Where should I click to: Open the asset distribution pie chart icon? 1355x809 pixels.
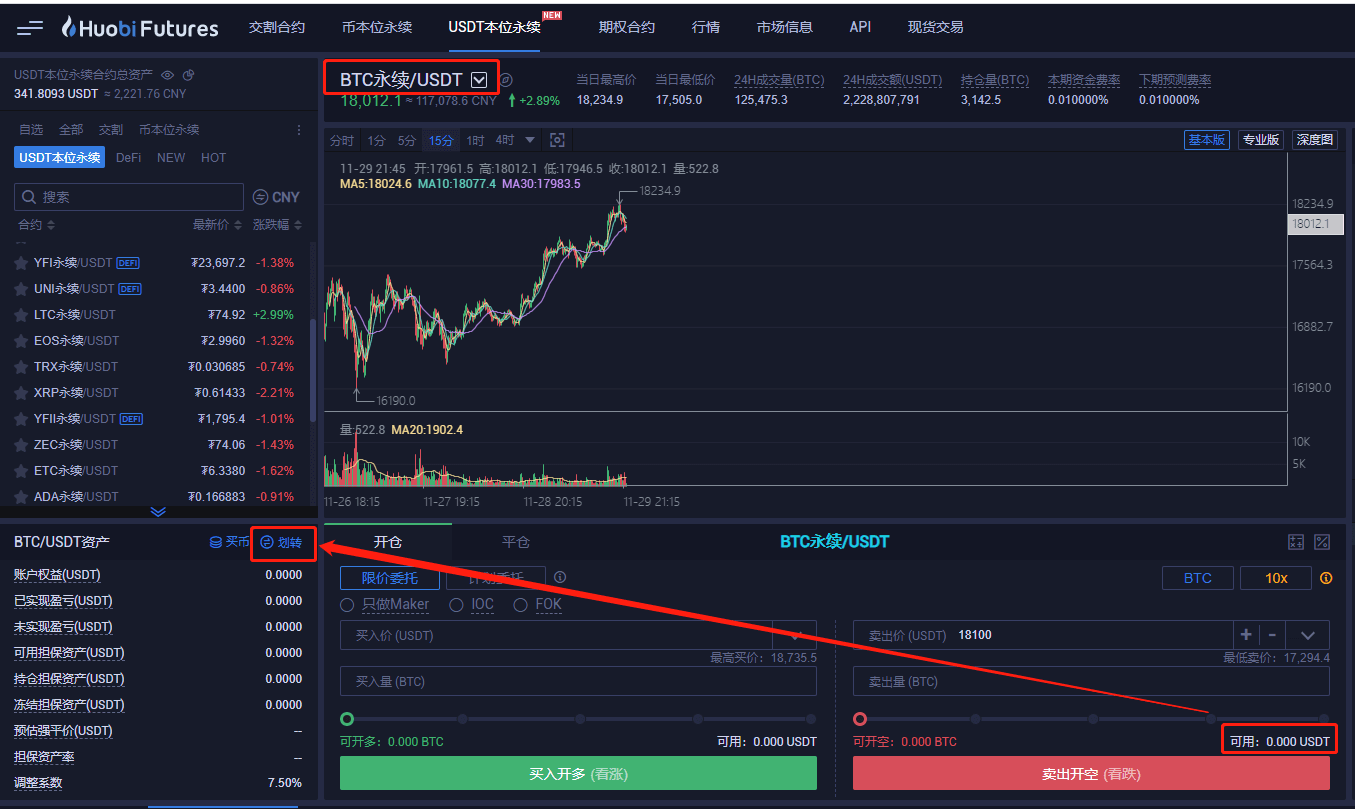tap(189, 75)
